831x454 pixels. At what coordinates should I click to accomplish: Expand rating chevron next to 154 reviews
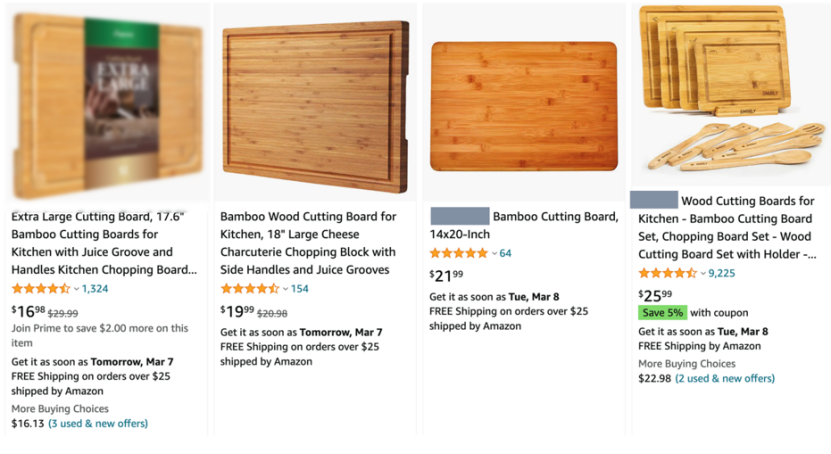[285, 289]
